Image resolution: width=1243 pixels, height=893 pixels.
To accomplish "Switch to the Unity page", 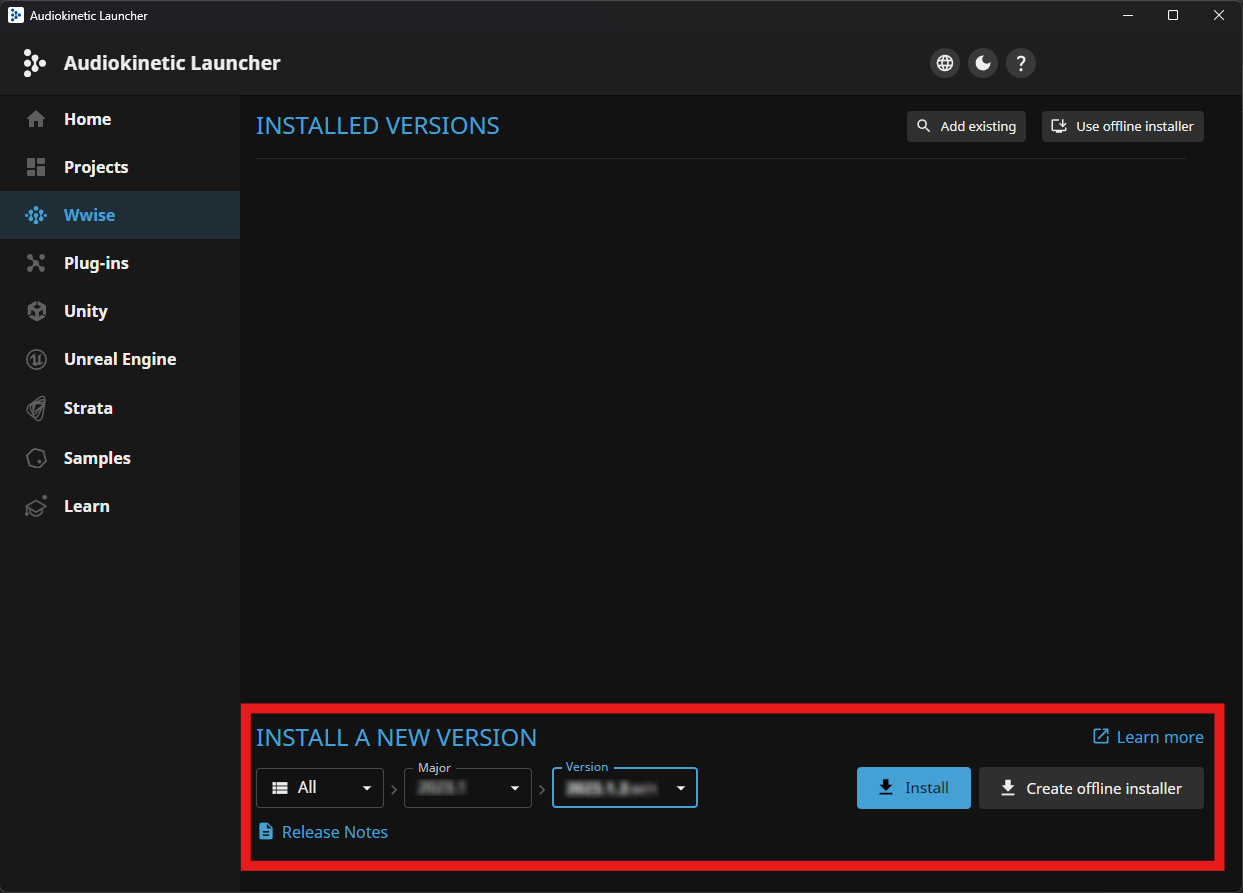I will click(x=120, y=311).
